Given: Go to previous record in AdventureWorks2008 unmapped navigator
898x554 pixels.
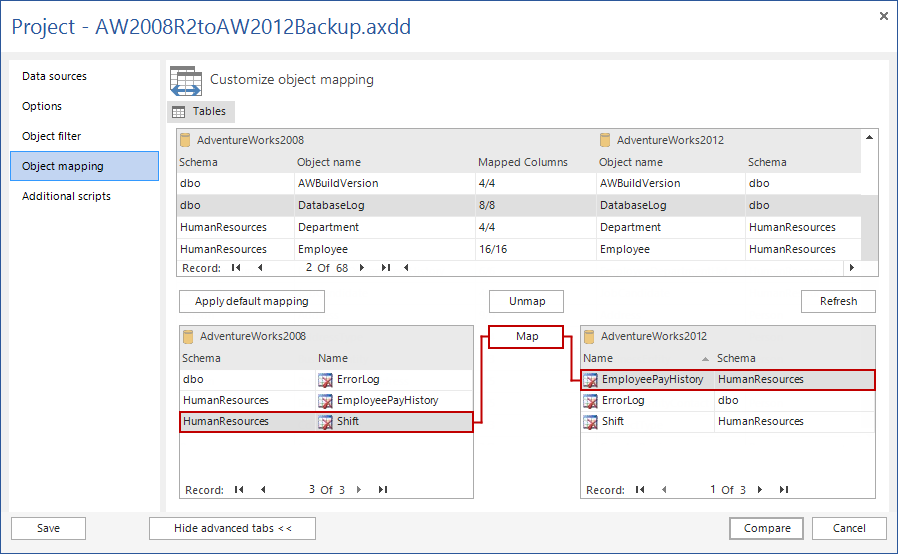Looking at the screenshot, I should click(x=263, y=489).
